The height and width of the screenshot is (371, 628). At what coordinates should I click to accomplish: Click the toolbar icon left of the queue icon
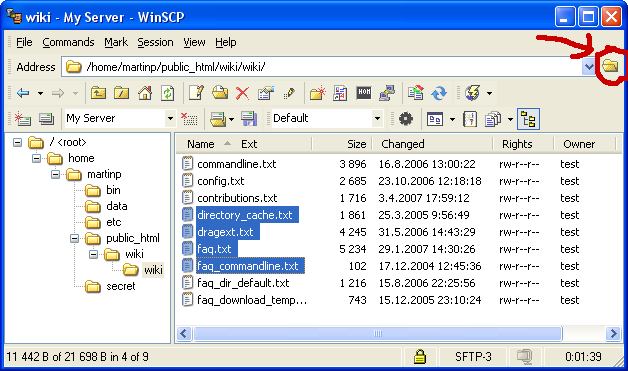point(470,119)
